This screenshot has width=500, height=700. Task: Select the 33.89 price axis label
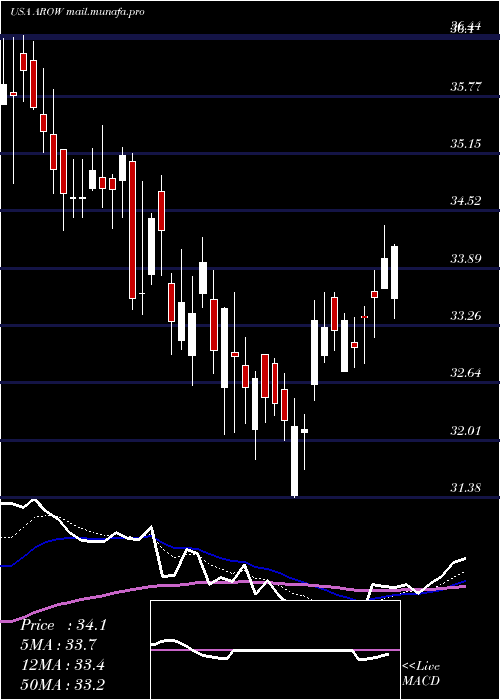[466, 258]
